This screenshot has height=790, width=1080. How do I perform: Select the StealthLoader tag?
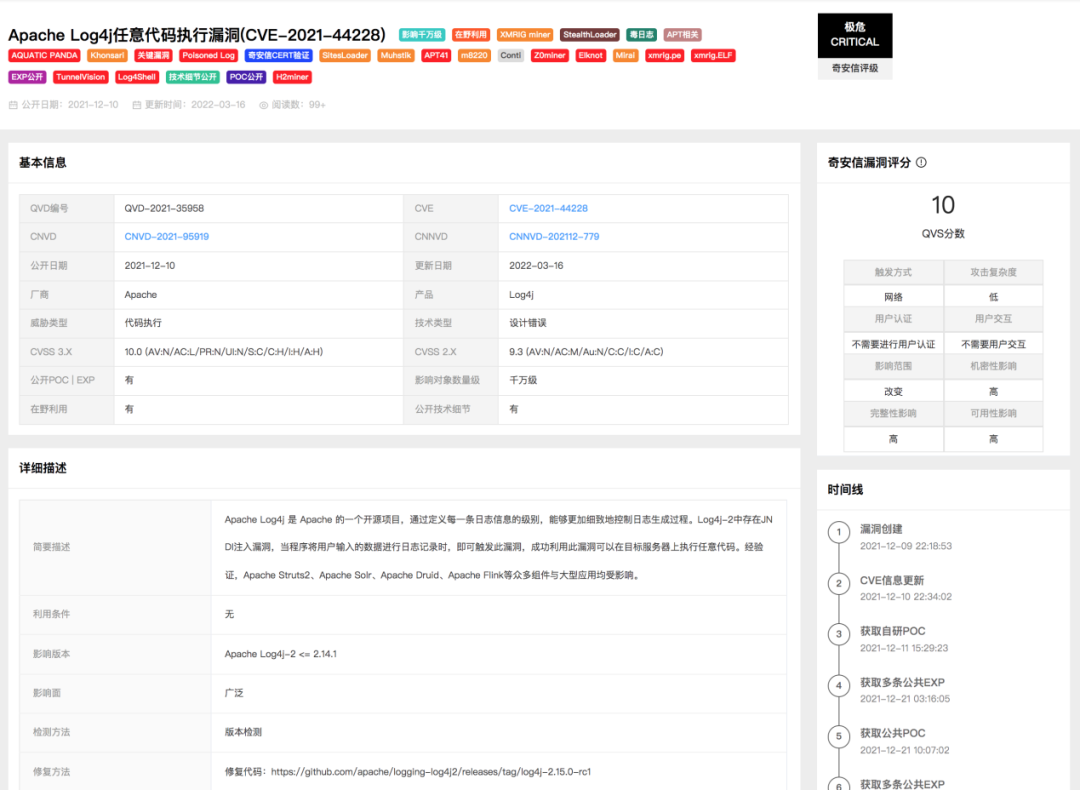click(x=590, y=34)
